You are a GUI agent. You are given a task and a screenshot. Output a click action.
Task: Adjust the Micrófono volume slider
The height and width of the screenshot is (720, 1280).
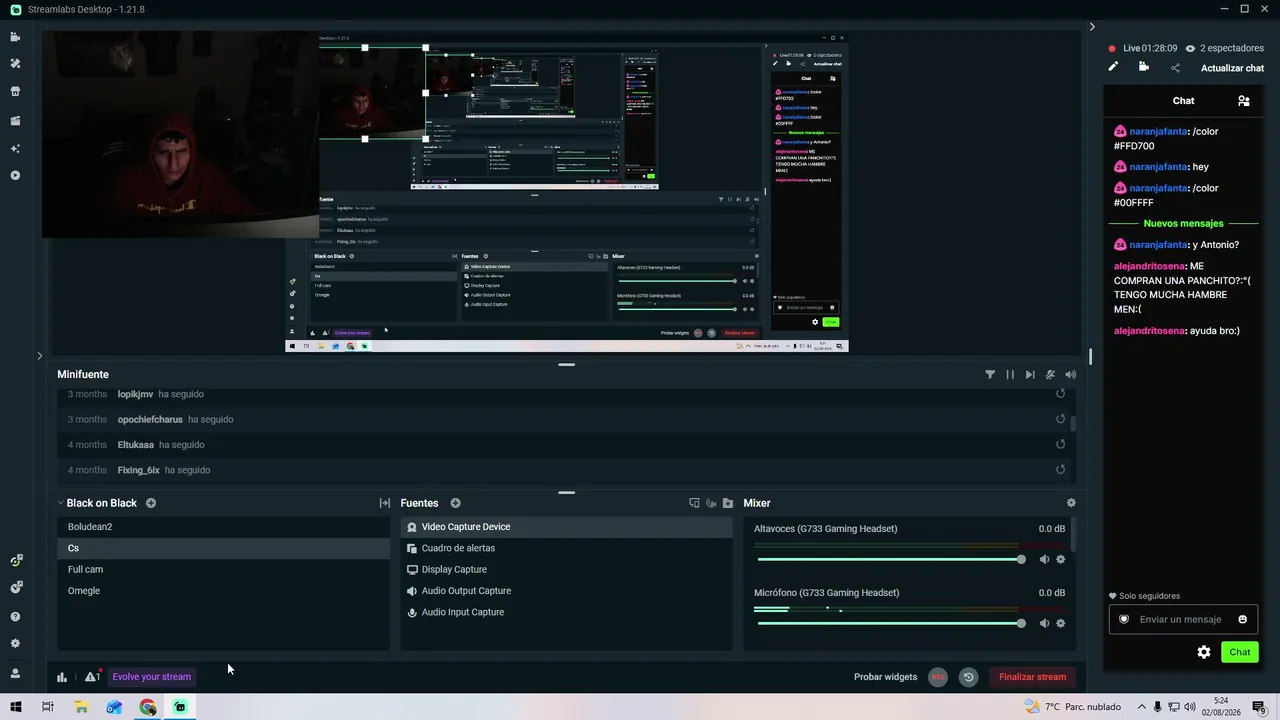pos(889,623)
